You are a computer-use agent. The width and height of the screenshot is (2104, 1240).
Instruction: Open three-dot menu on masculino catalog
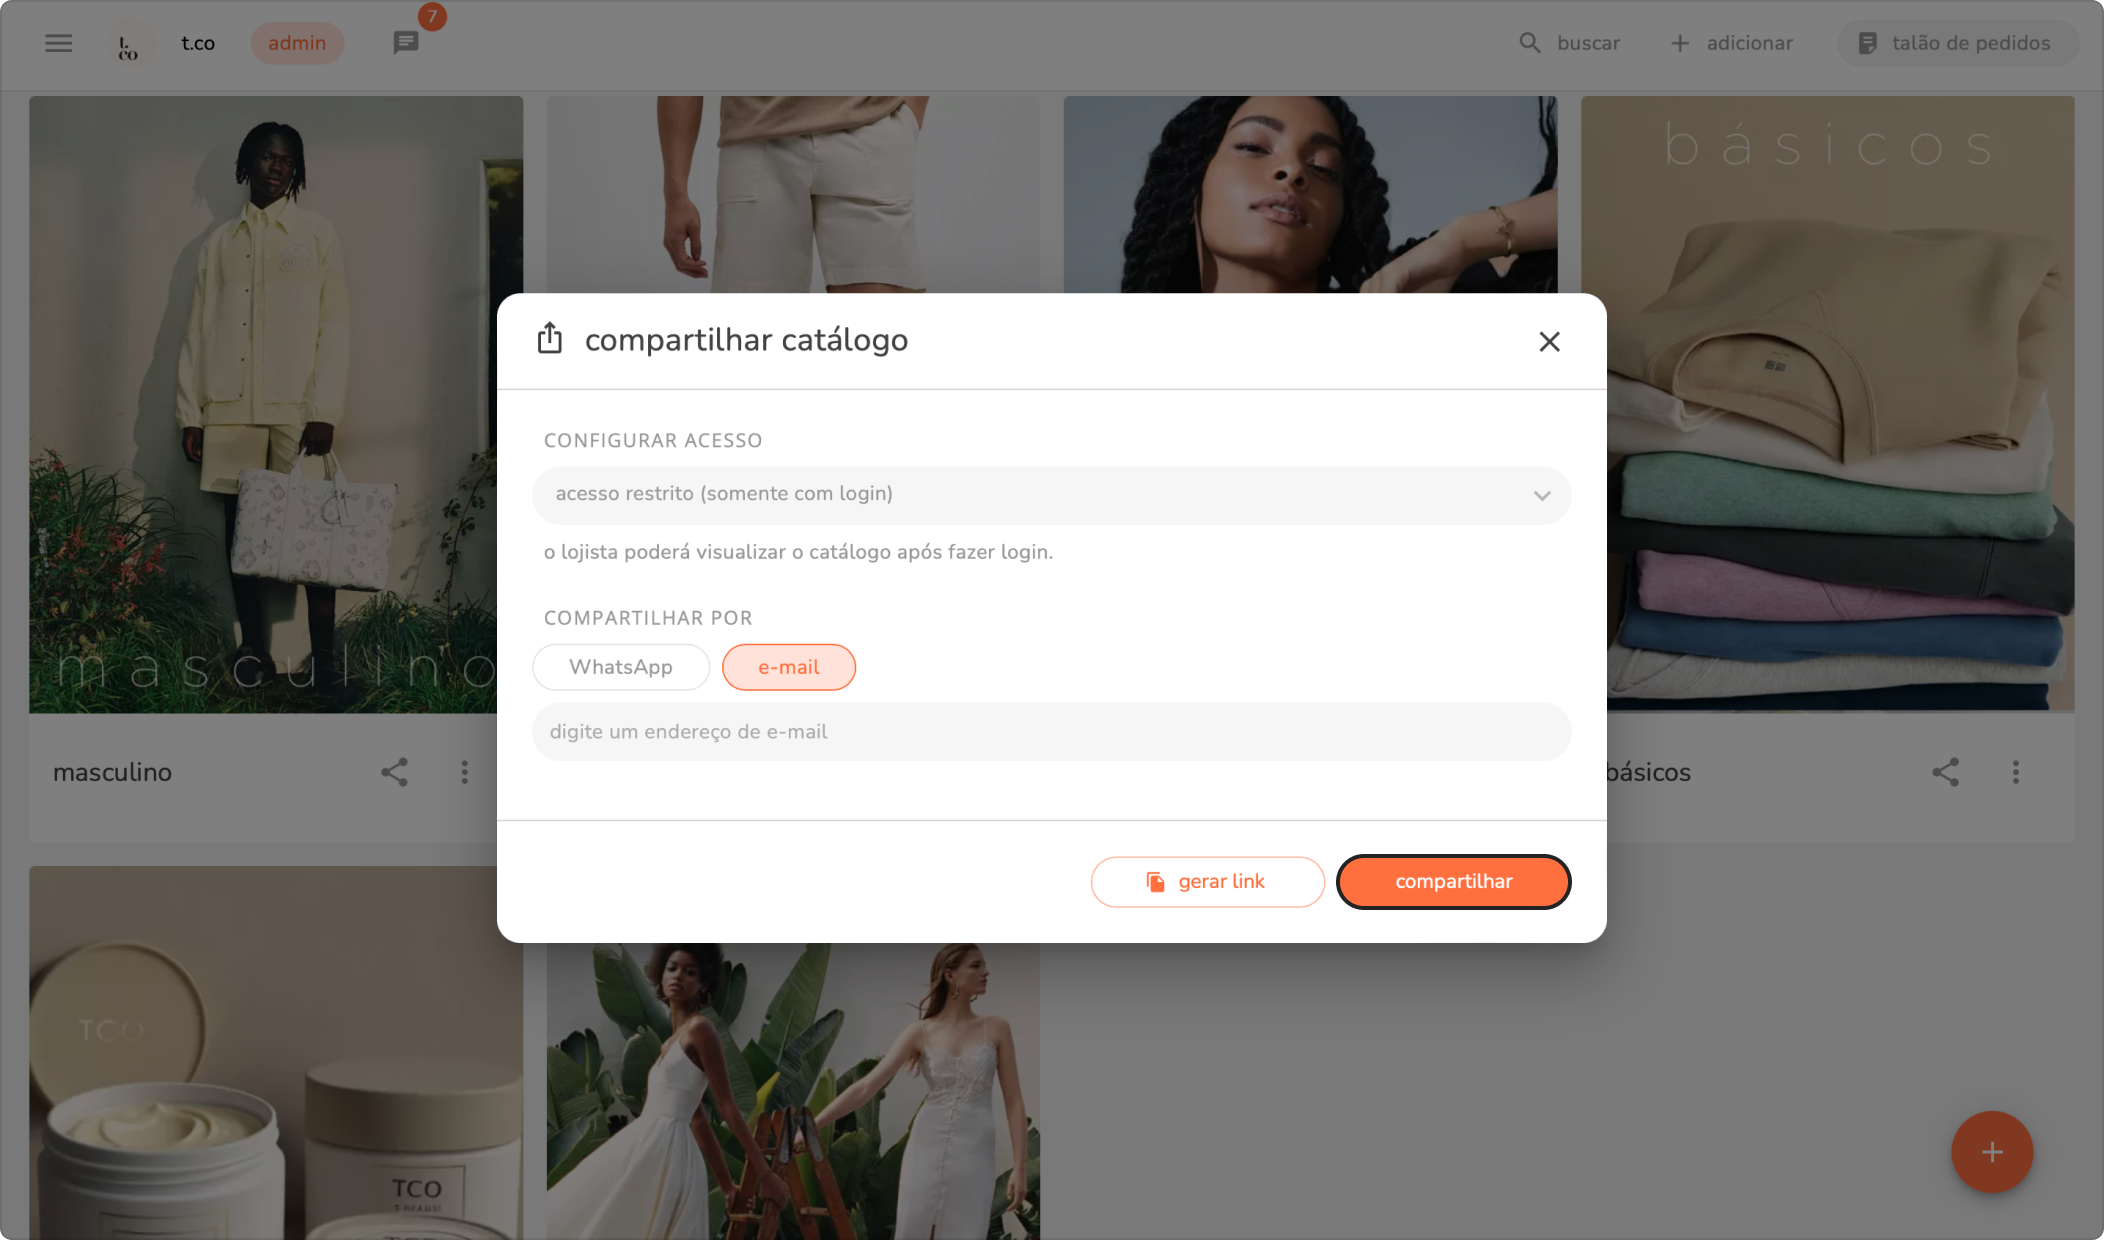tap(465, 772)
